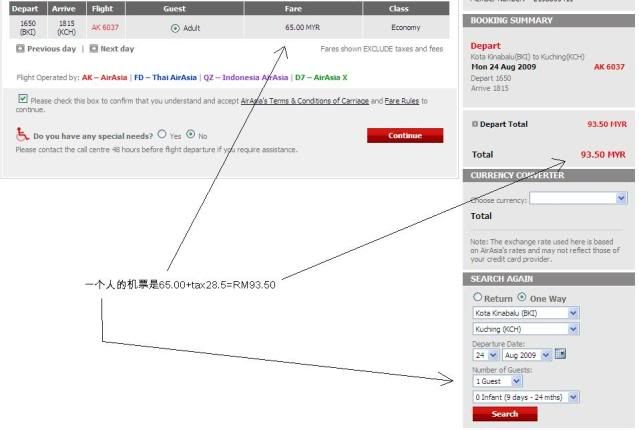
Task: Click the Previous day link text
Action: click(51, 49)
